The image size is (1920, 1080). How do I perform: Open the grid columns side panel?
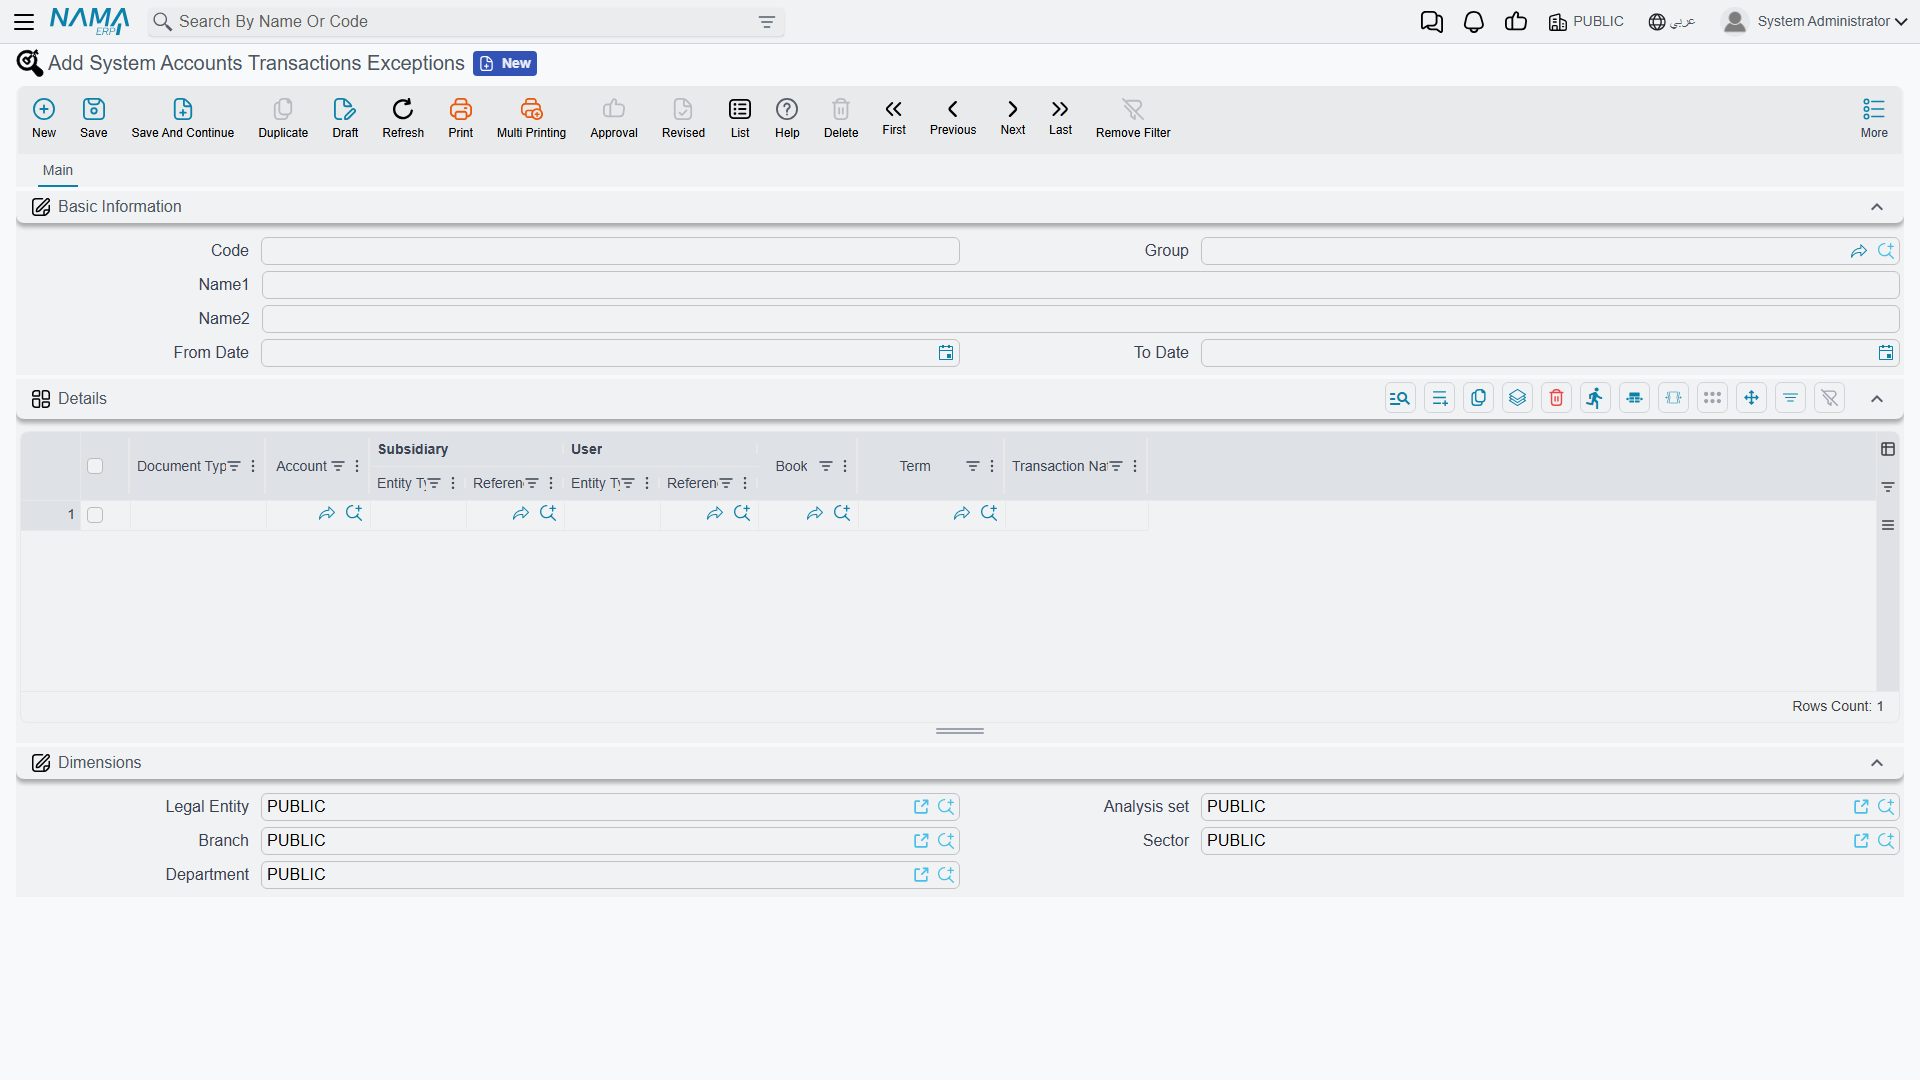[1888, 449]
